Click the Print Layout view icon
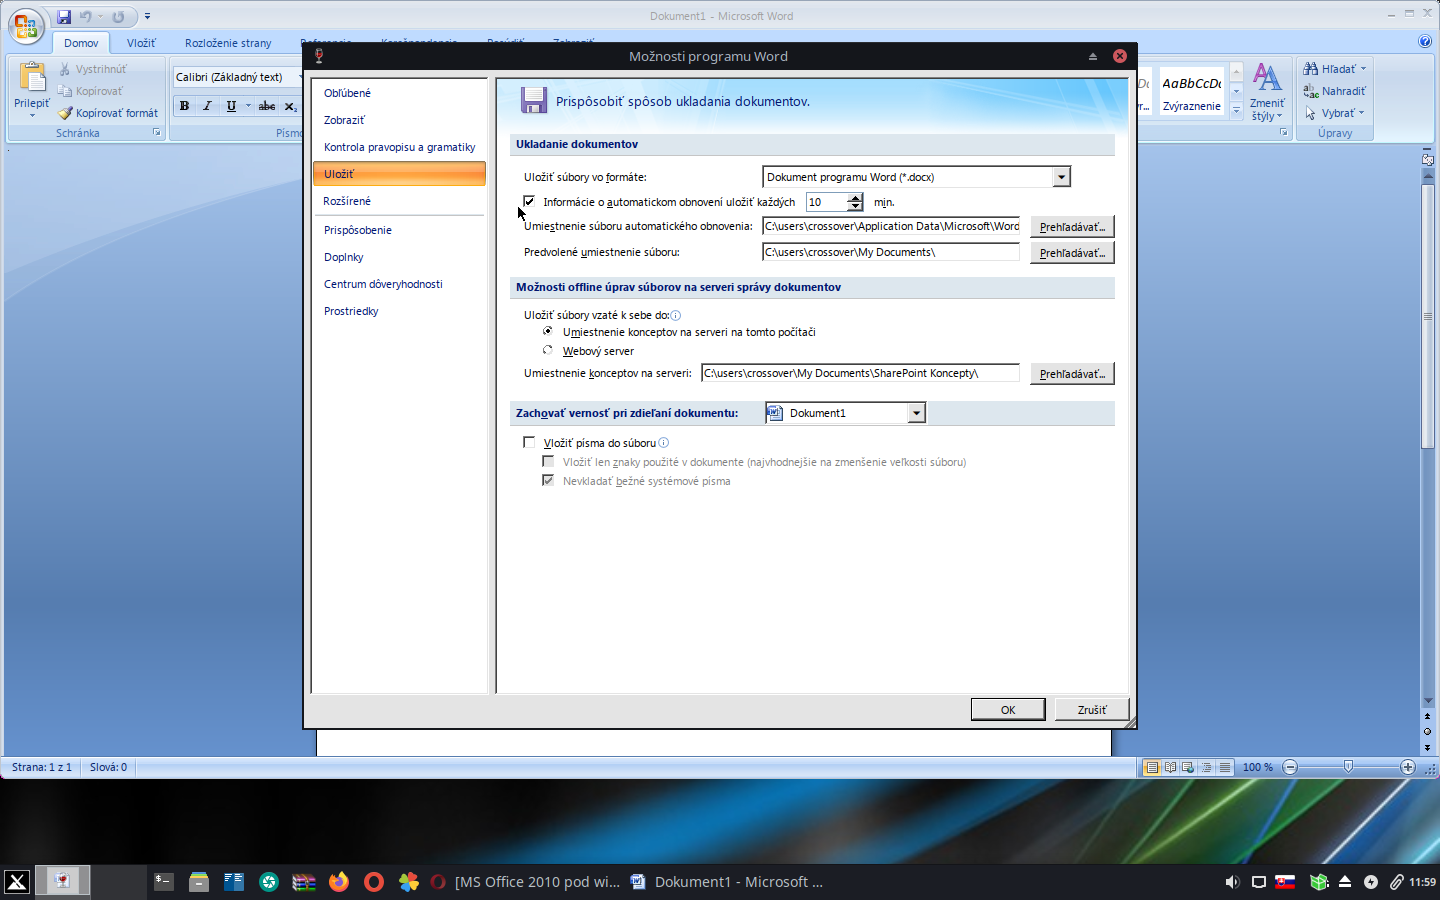 point(1152,767)
